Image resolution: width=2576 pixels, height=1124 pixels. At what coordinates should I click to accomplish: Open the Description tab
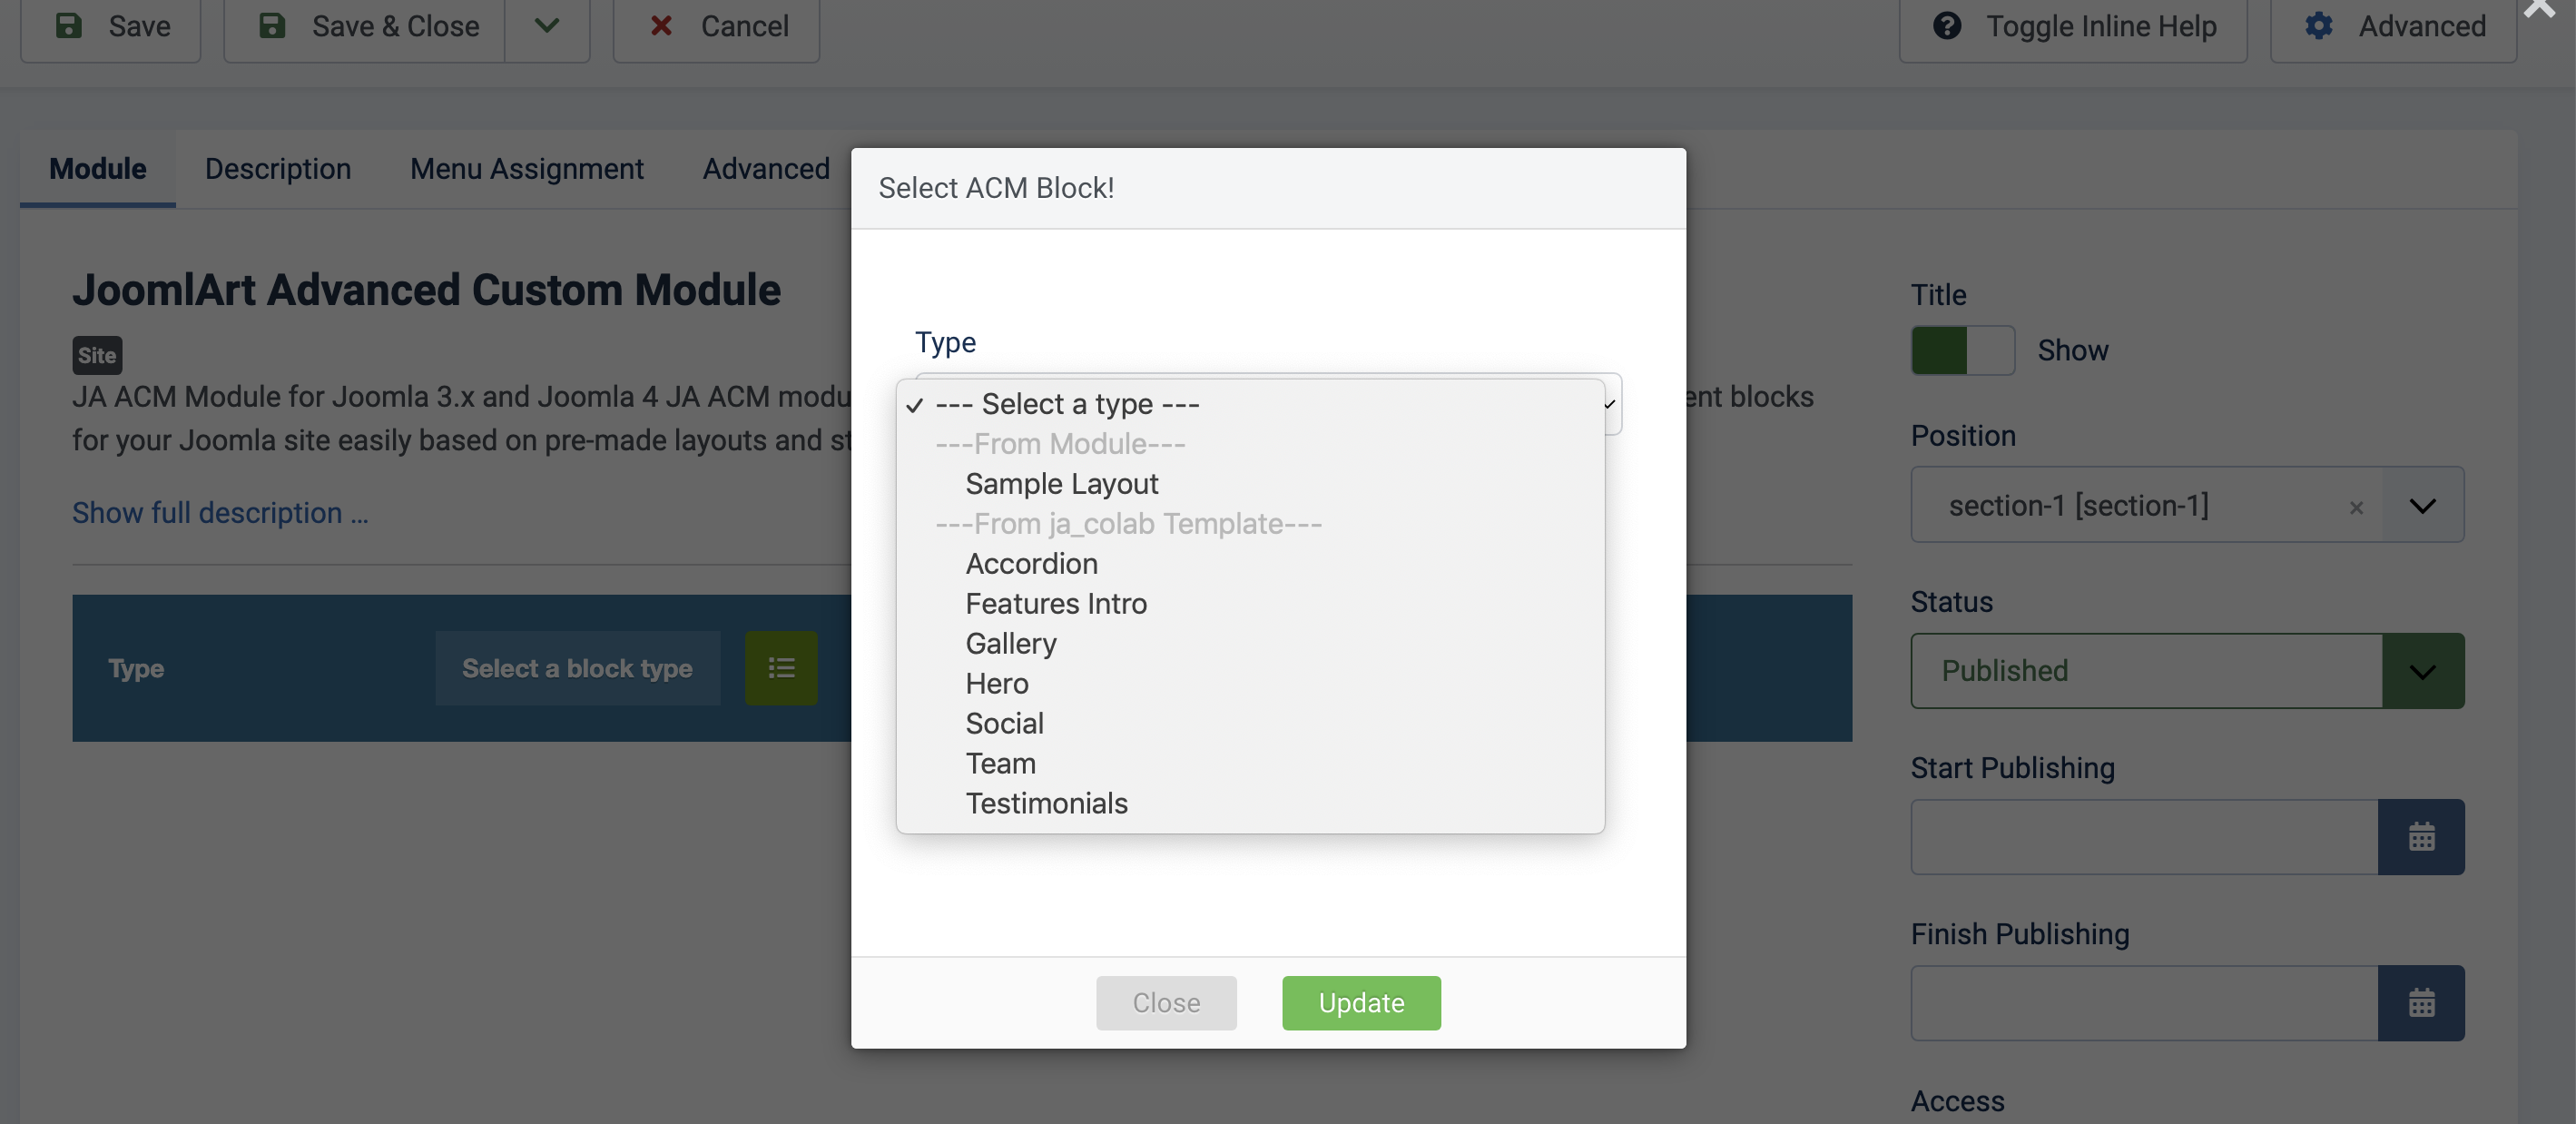pyautogui.click(x=277, y=168)
